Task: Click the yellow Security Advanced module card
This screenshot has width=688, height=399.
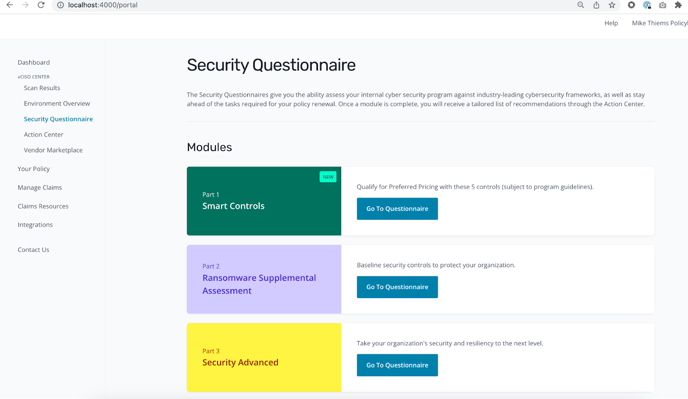Action: tap(264, 357)
